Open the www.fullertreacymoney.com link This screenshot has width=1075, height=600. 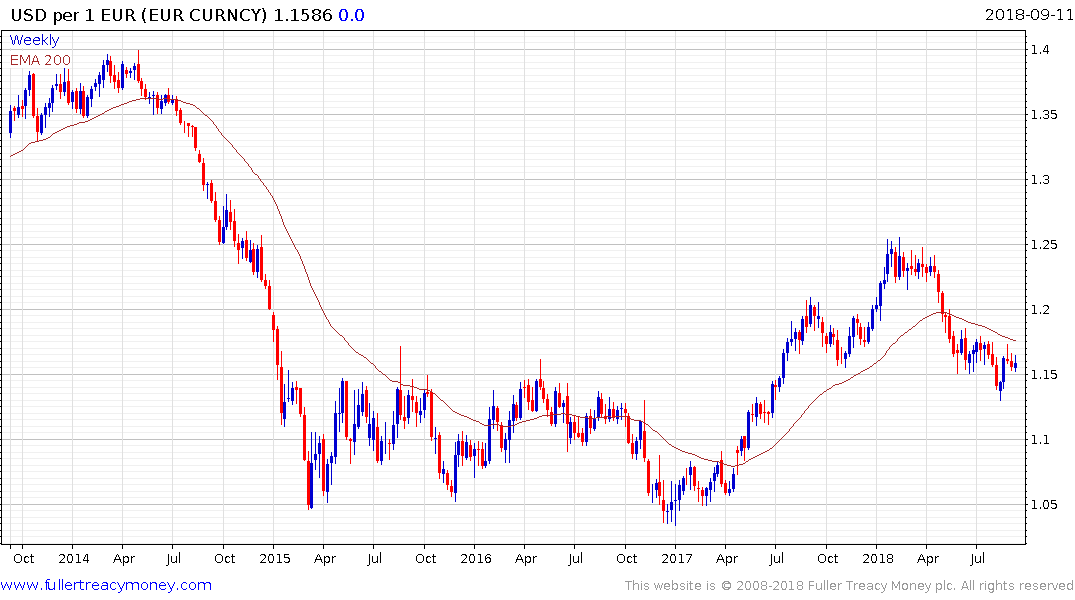106,585
